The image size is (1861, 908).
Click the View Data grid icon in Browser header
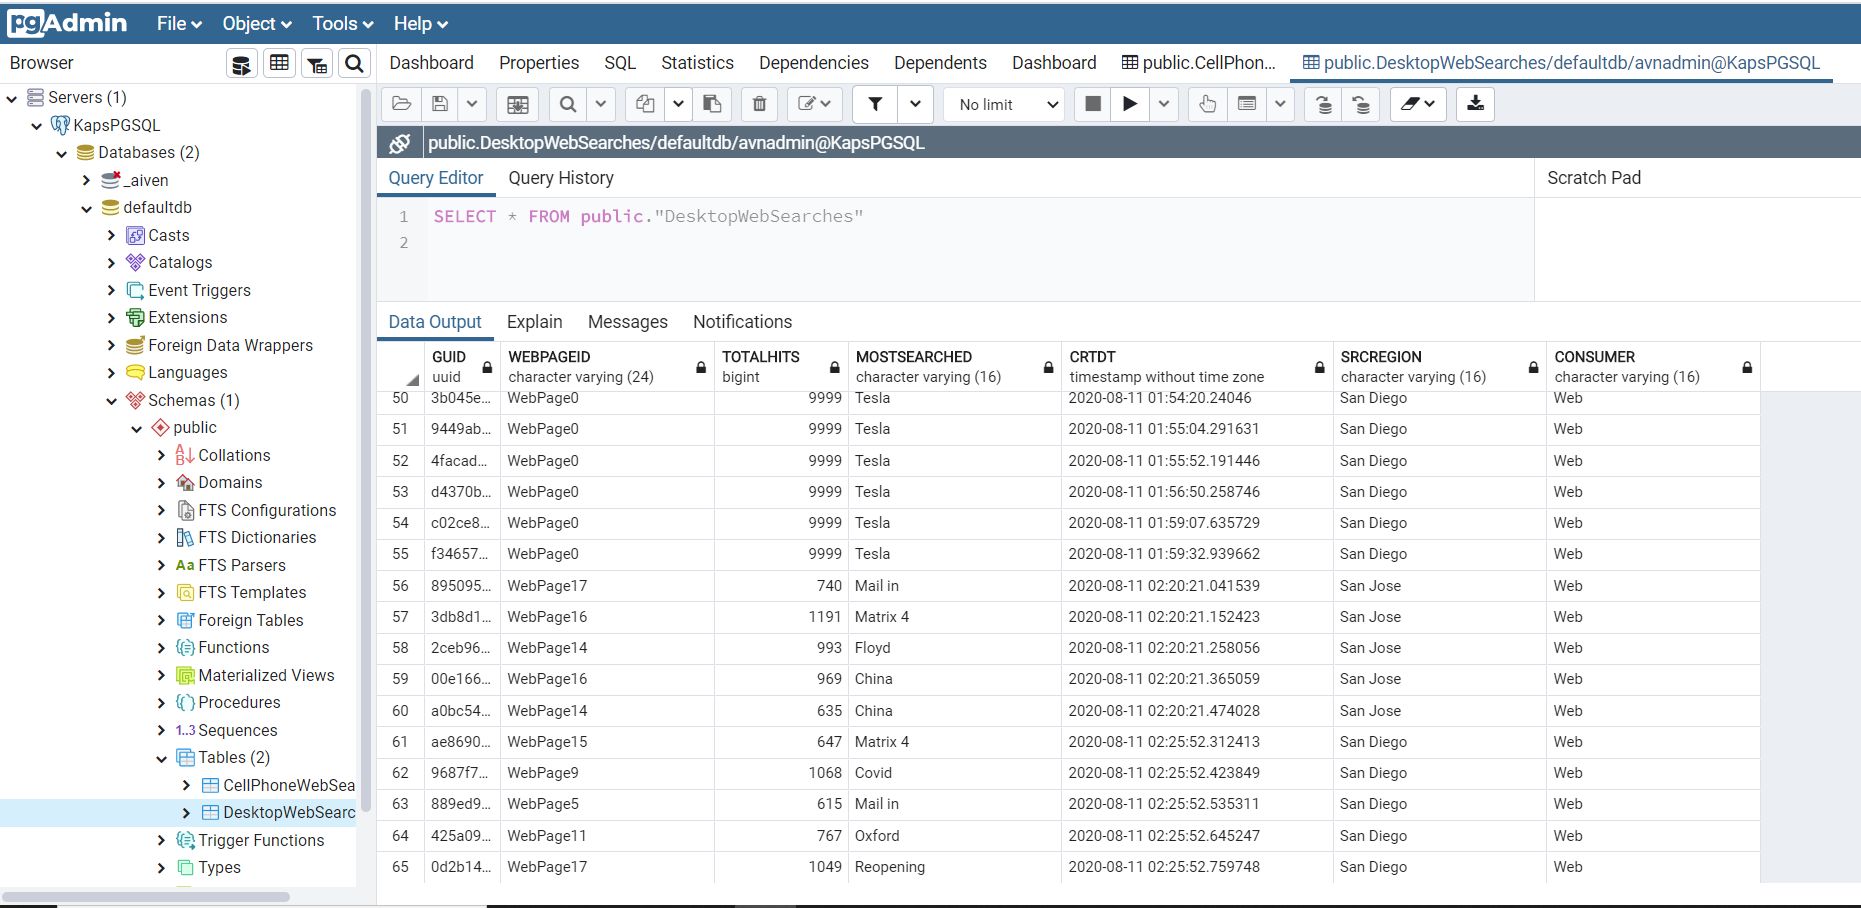(x=279, y=64)
